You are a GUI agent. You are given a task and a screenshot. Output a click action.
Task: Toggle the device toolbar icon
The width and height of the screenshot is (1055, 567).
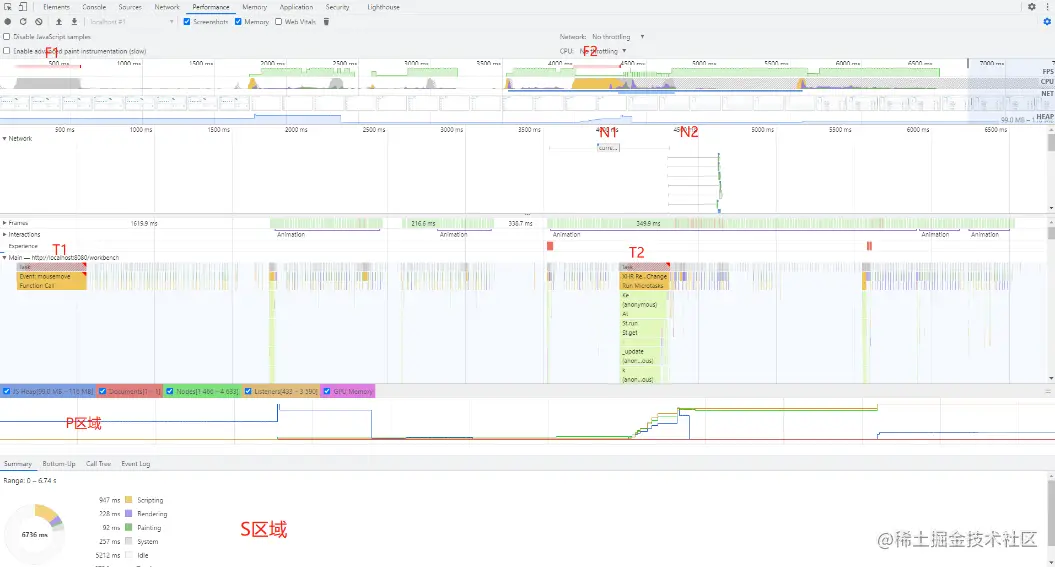(x=23, y=7)
